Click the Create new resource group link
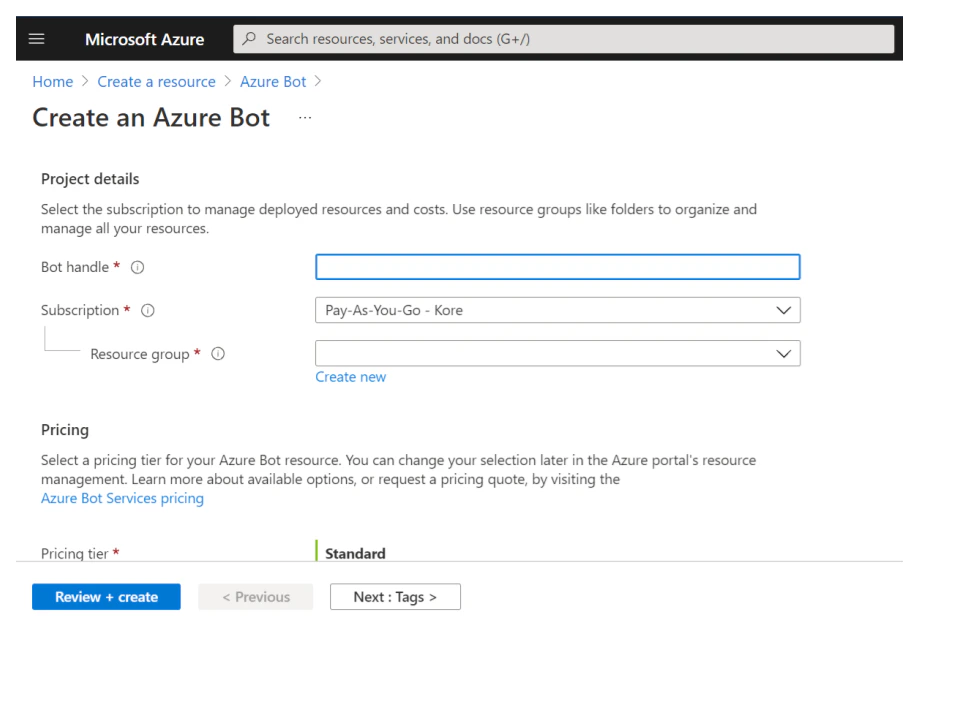960x720 pixels. pos(350,376)
